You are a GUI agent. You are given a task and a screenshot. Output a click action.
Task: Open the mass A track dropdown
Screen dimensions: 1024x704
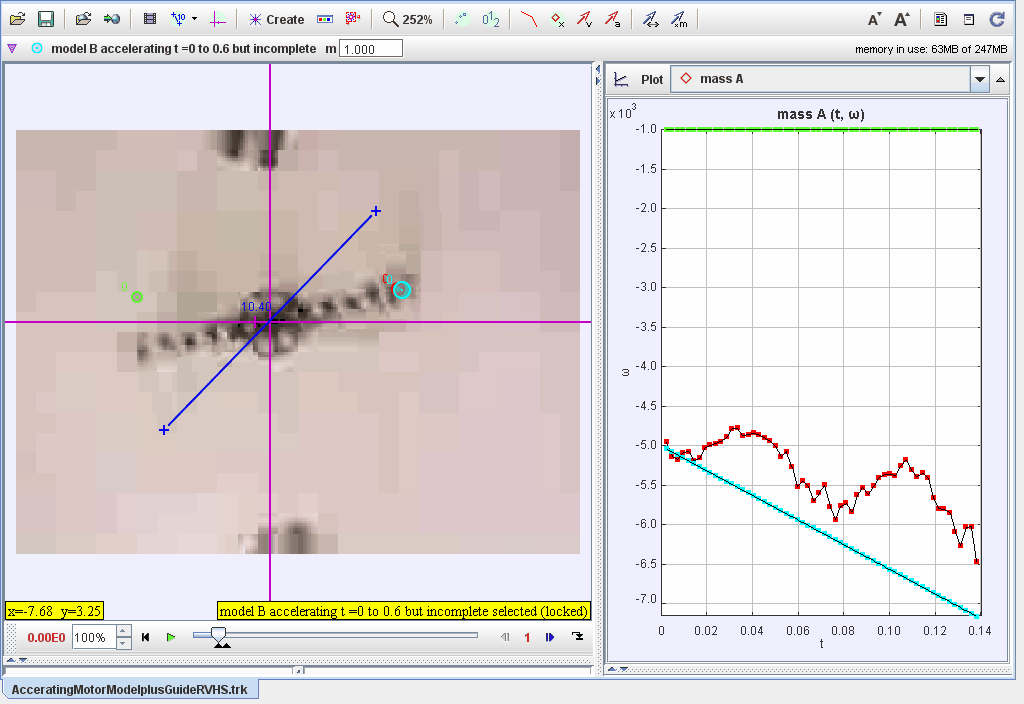point(829,79)
